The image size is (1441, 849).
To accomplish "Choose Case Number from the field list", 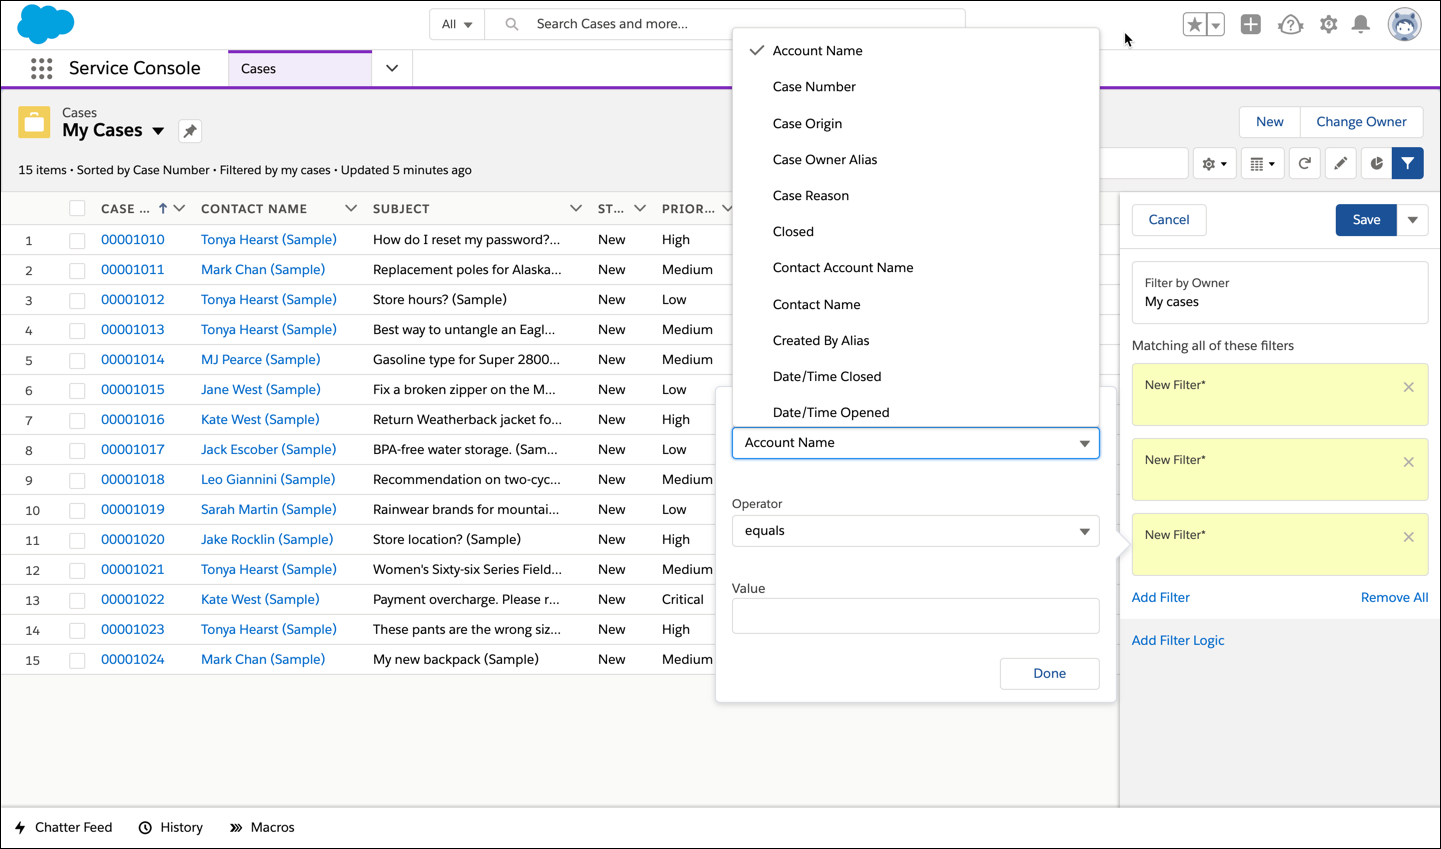I will [916, 87].
